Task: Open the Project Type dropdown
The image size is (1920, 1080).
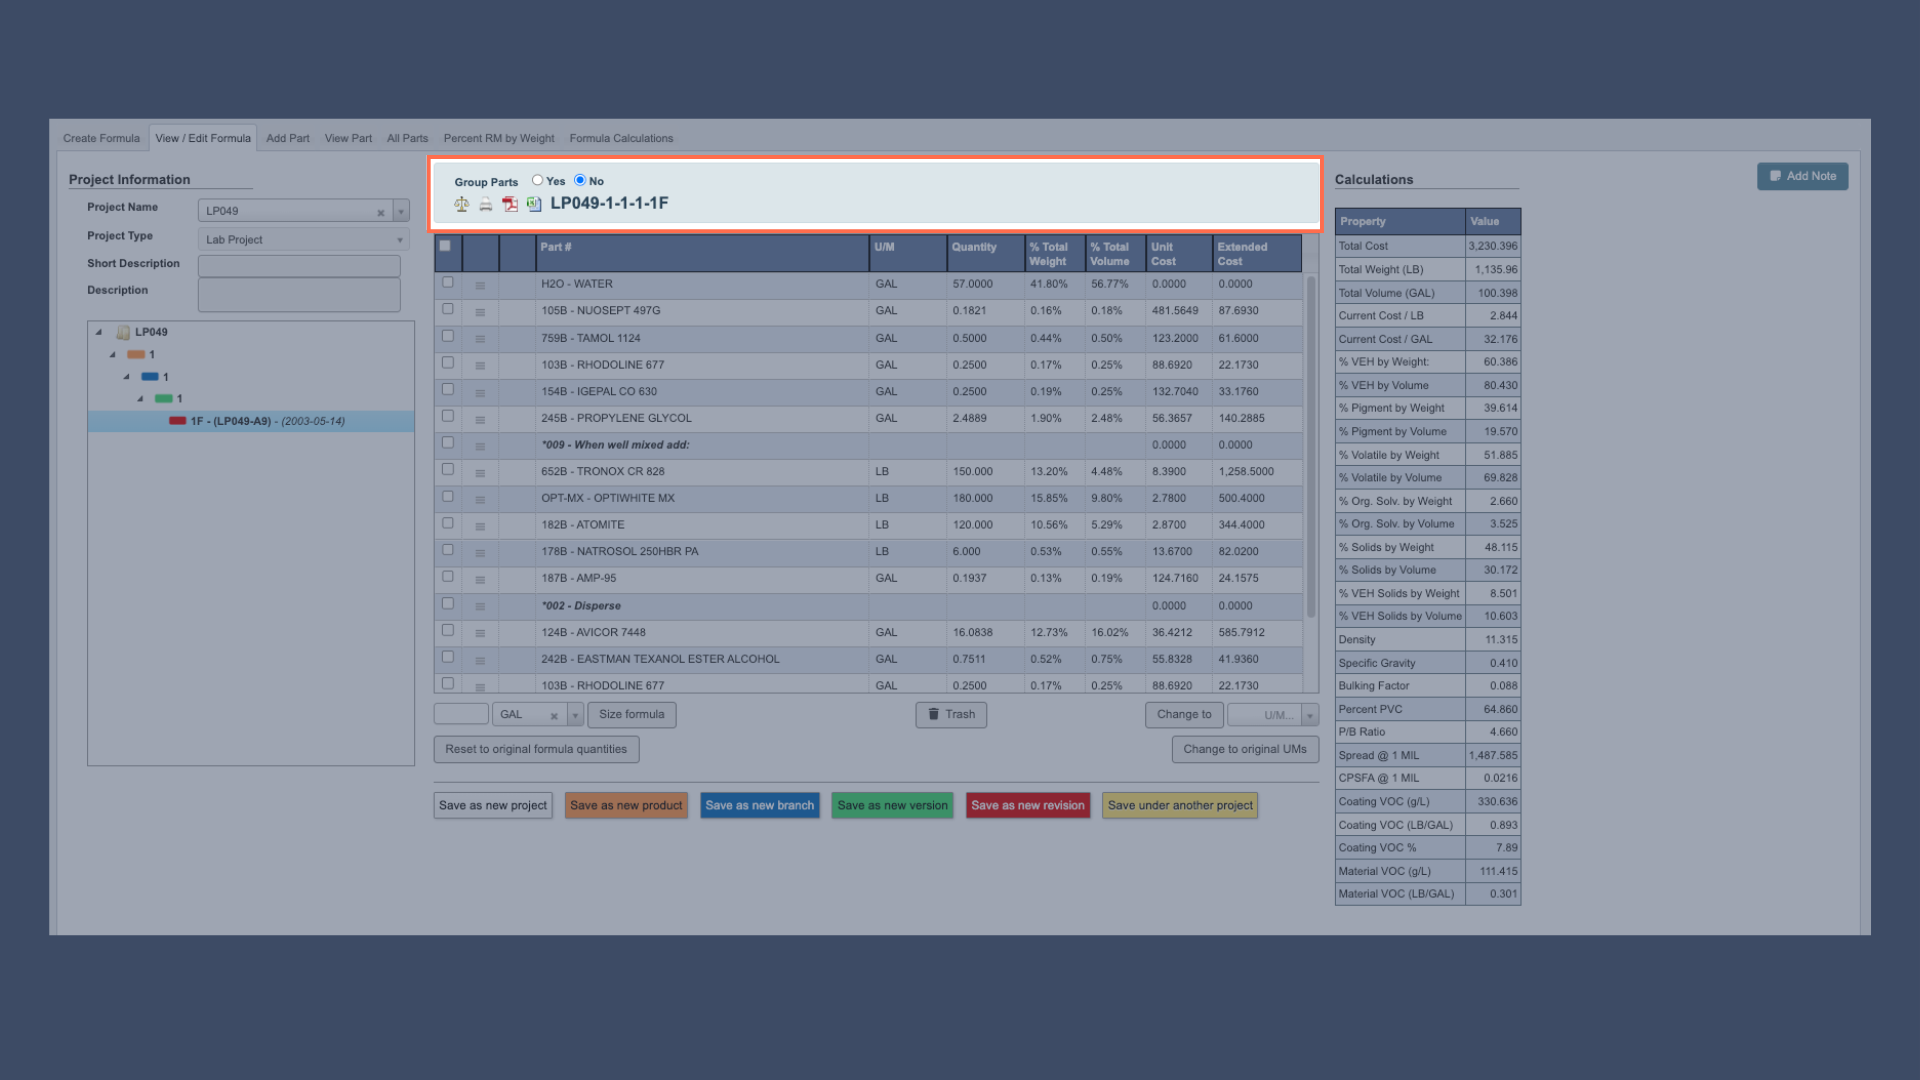Action: click(398, 239)
